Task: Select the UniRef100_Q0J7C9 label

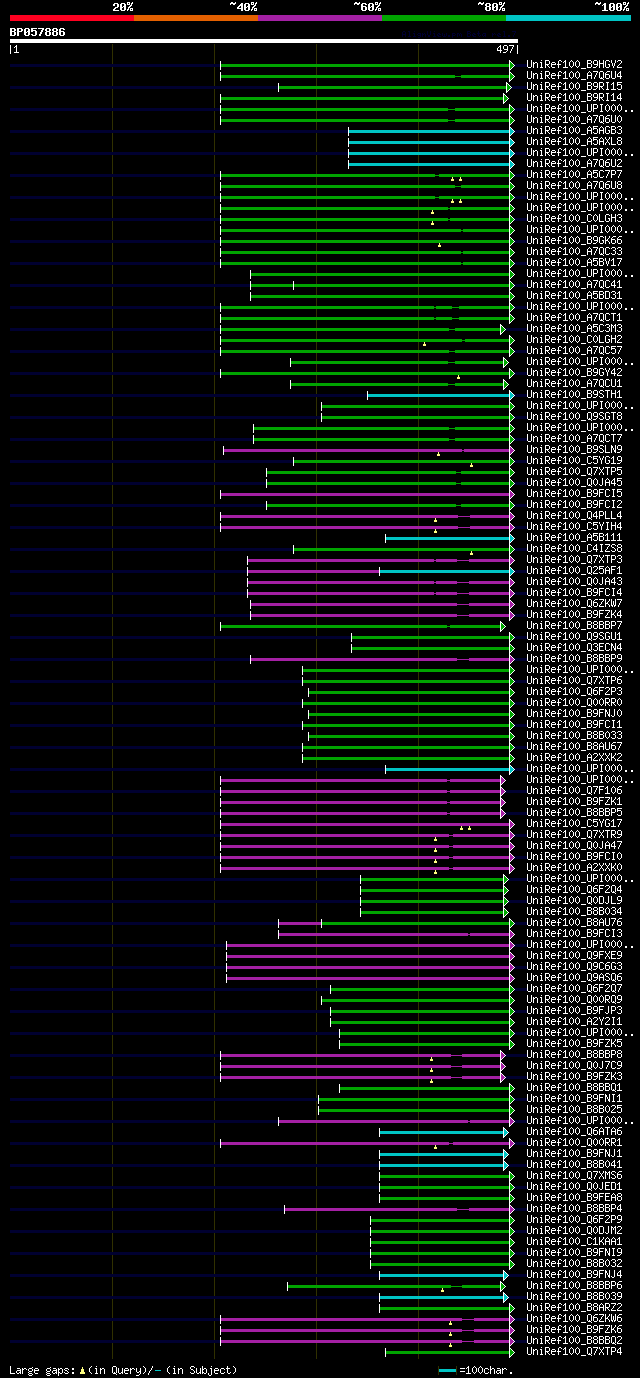Action: pos(574,1065)
